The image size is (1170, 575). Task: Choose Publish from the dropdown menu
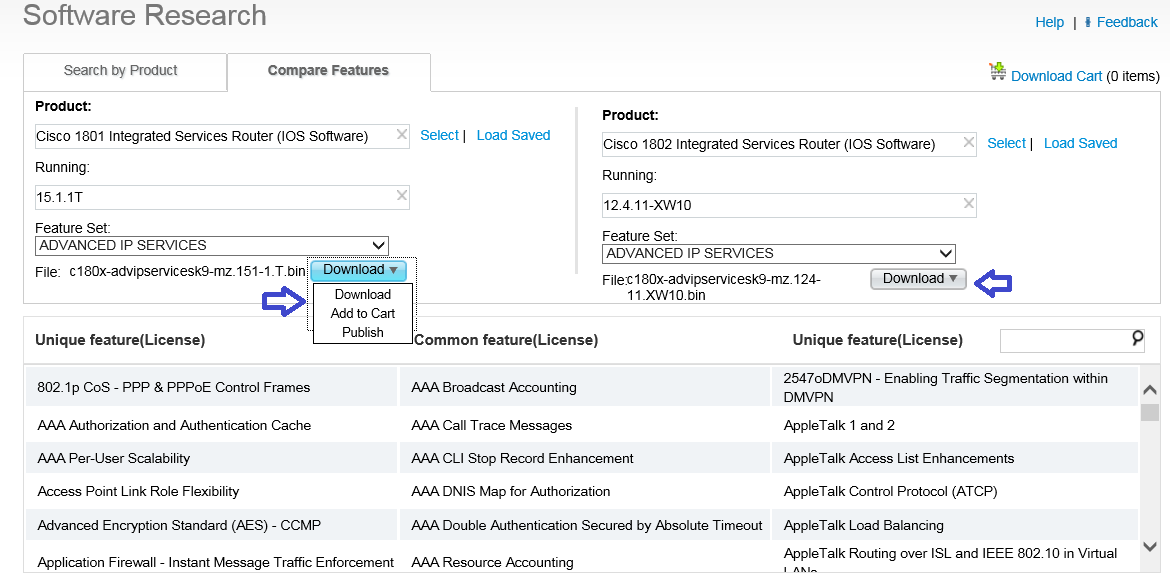[x=363, y=333]
